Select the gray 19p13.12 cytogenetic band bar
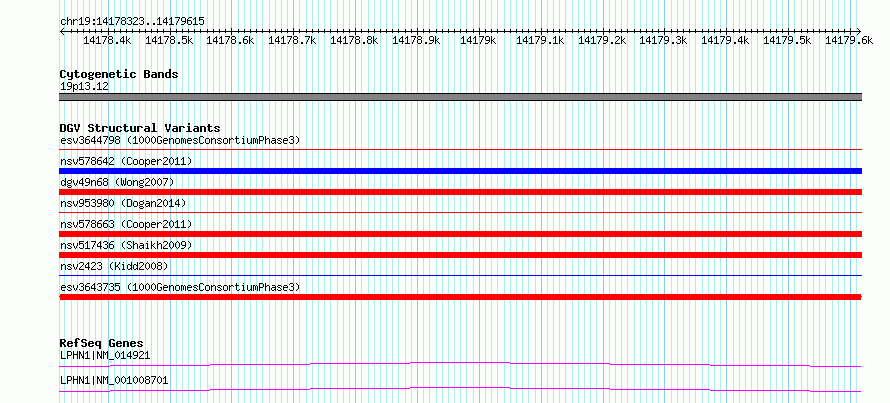Screen dimensions: 890x403 coord(460,97)
